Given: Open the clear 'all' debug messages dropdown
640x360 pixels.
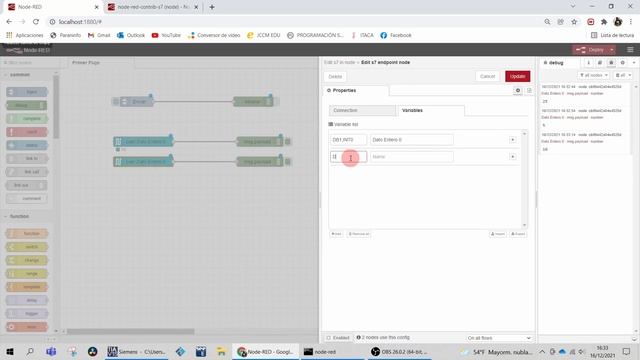Looking at the screenshot, I should 623,75.
